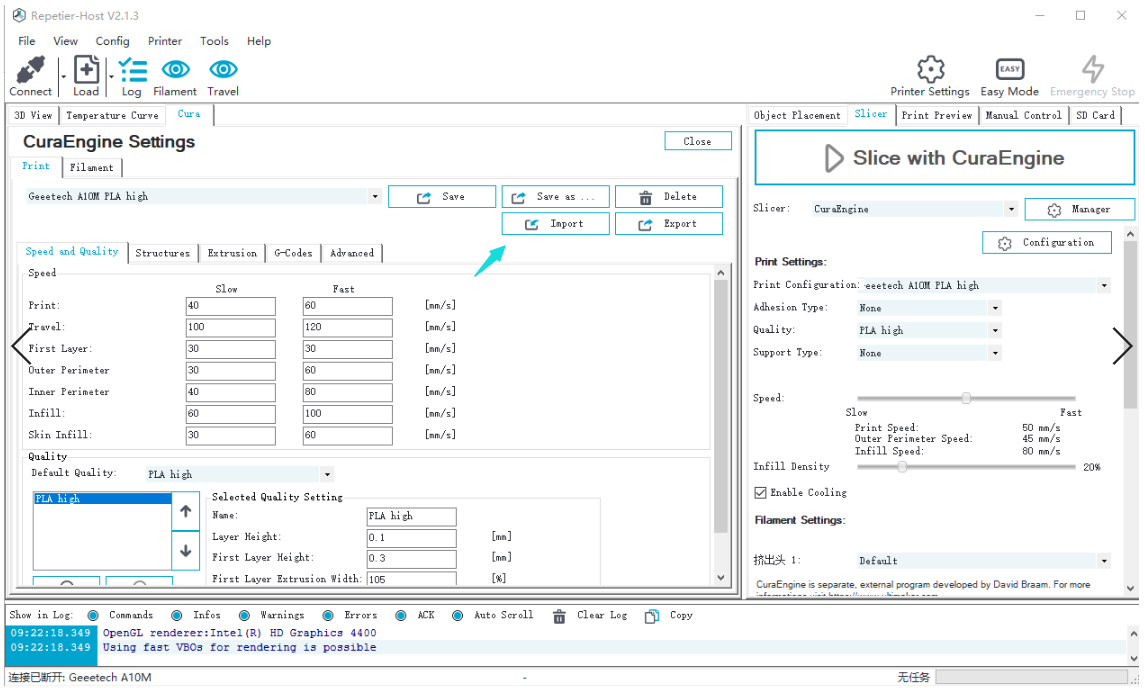
Task: Open the Geeetech A10M PLA high profile dropdown
Action: coord(375,196)
